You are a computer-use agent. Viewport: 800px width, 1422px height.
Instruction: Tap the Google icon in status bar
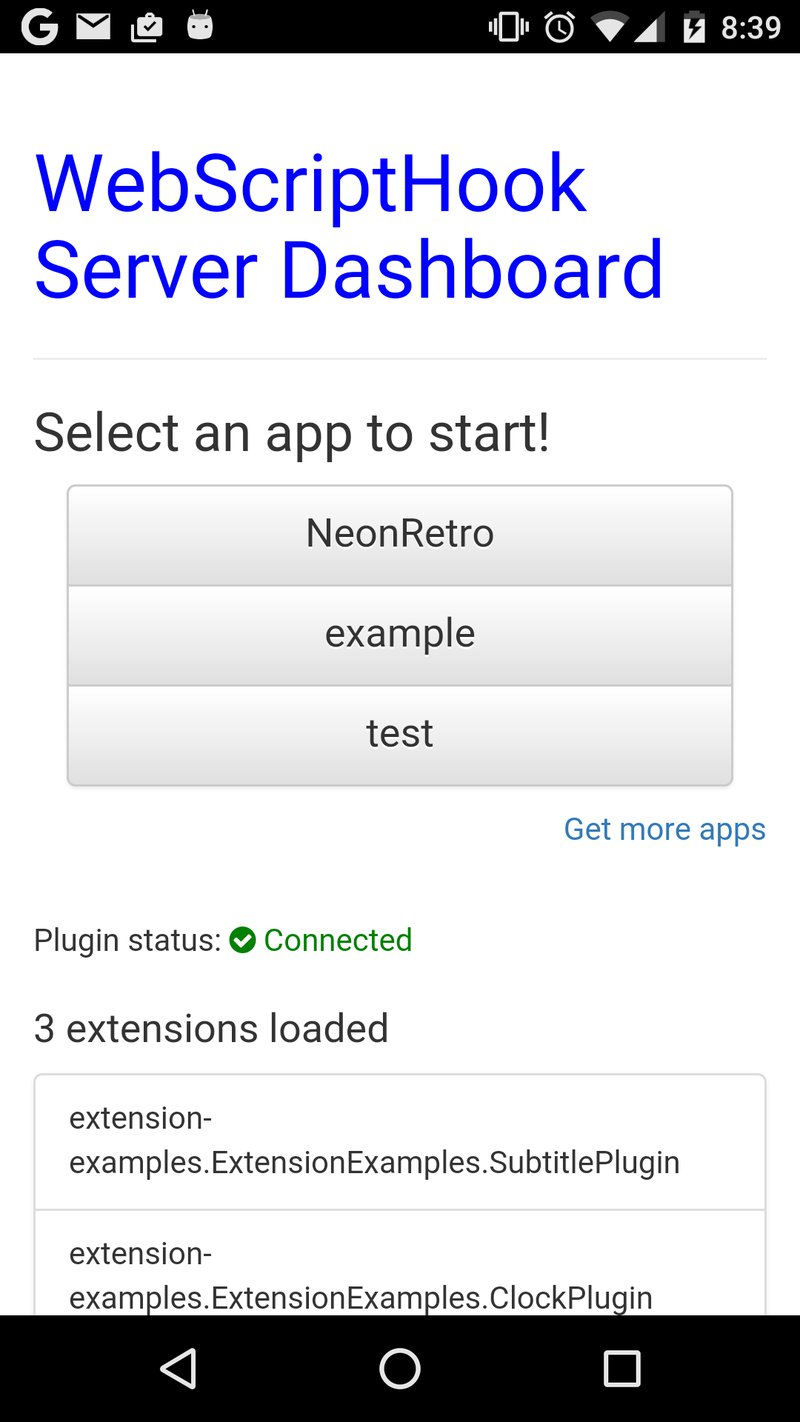39,26
